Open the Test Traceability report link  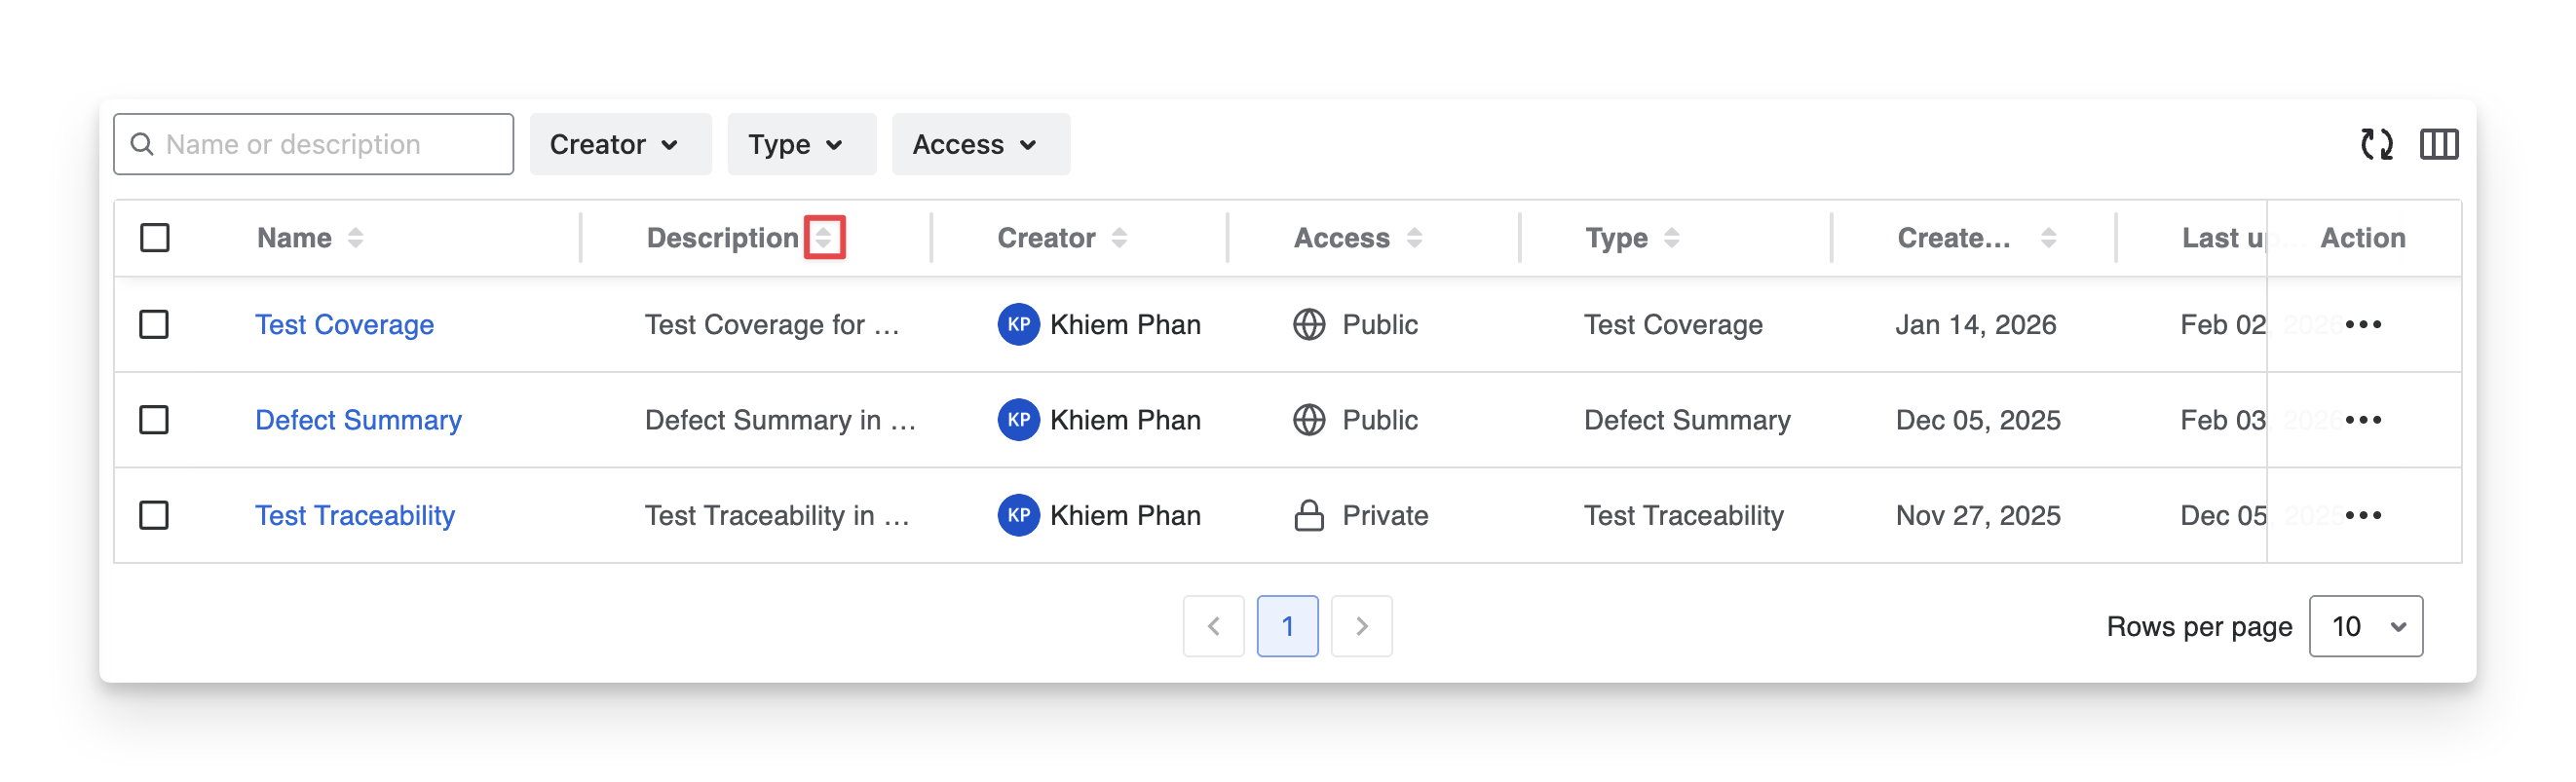point(355,516)
